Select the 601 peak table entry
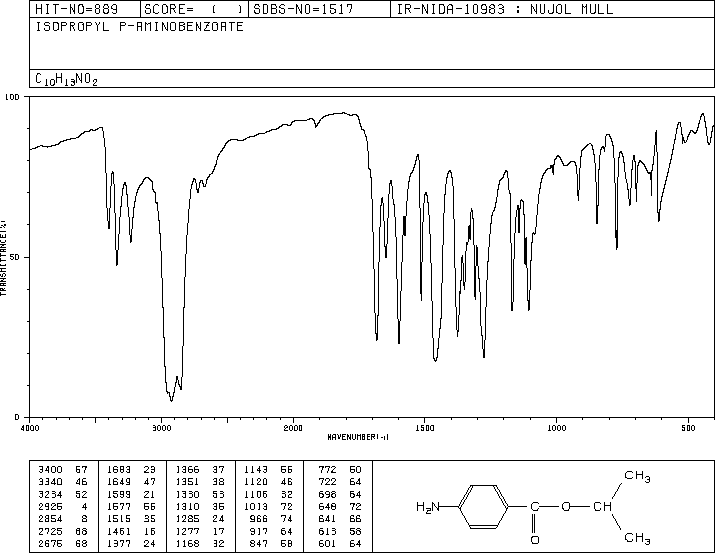 [x=340, y=544]
